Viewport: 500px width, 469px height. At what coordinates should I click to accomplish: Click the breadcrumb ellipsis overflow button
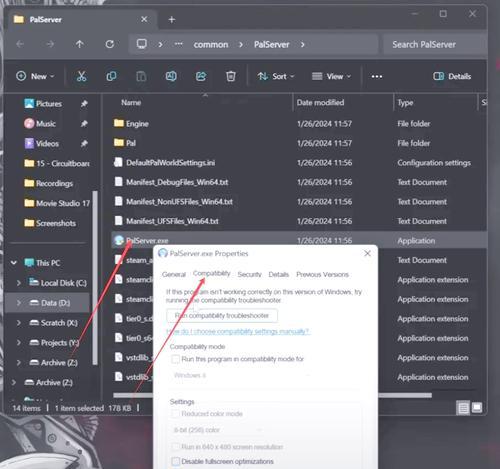click(x=179, y=44)
